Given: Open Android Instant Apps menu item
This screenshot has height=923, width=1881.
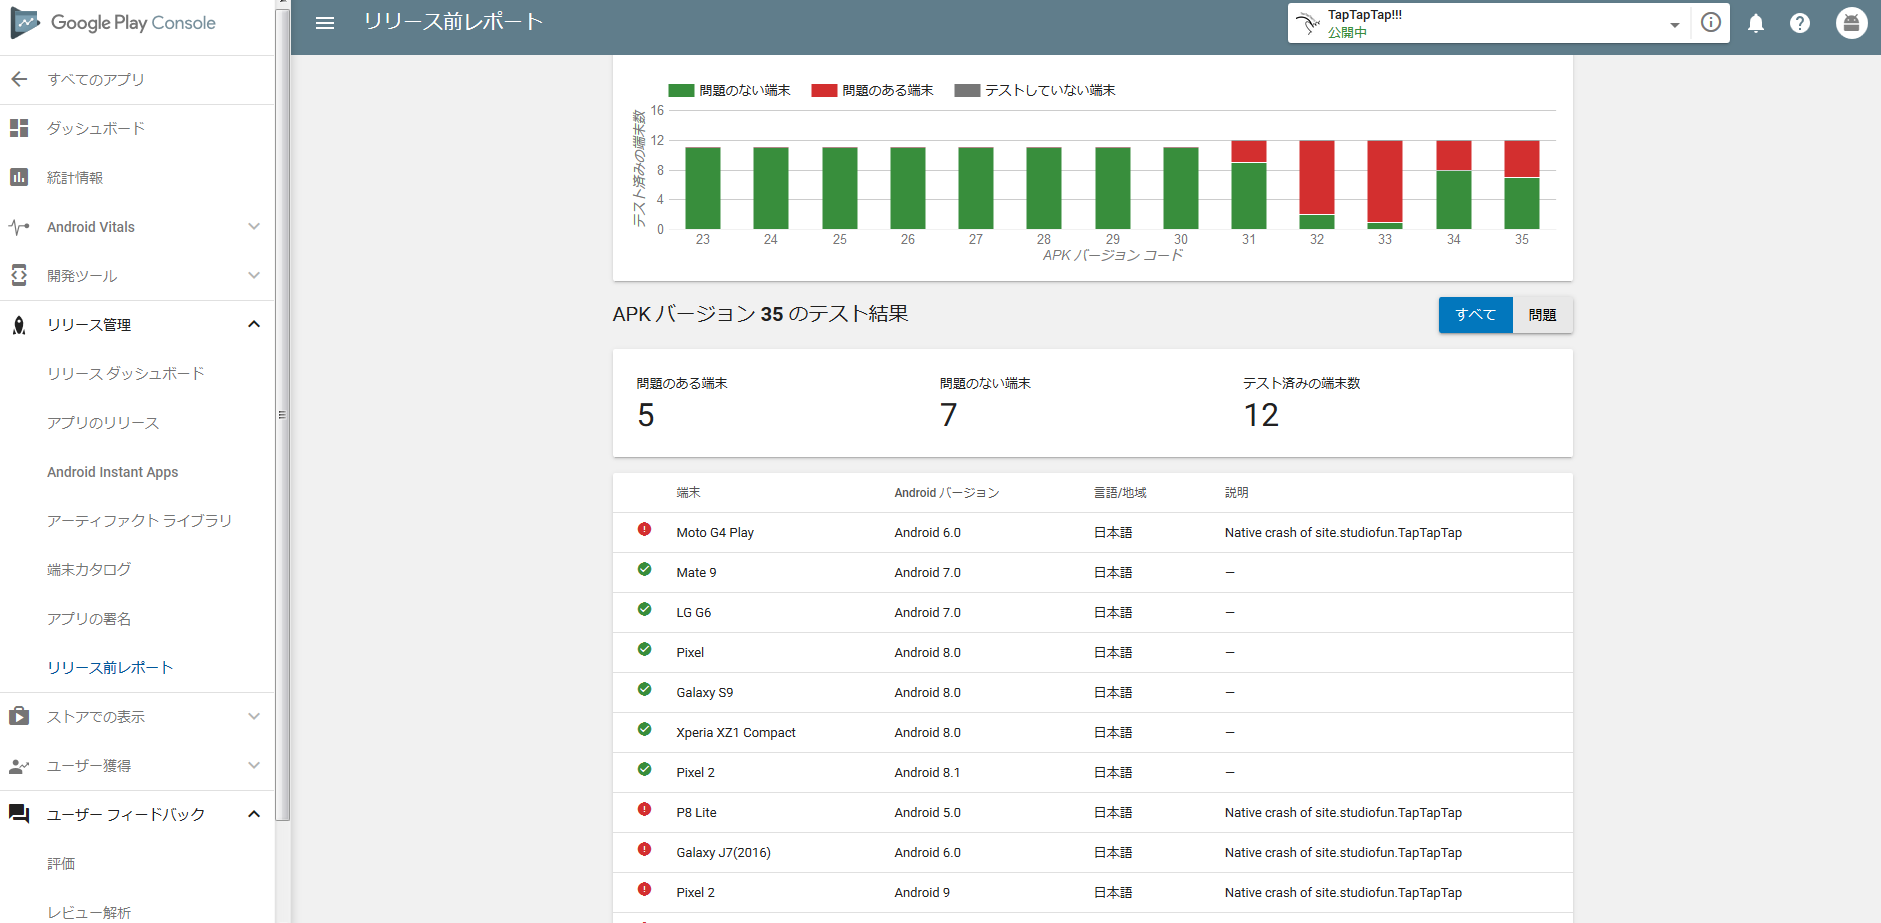Looking at the screenshot, I should coord(113,472).
